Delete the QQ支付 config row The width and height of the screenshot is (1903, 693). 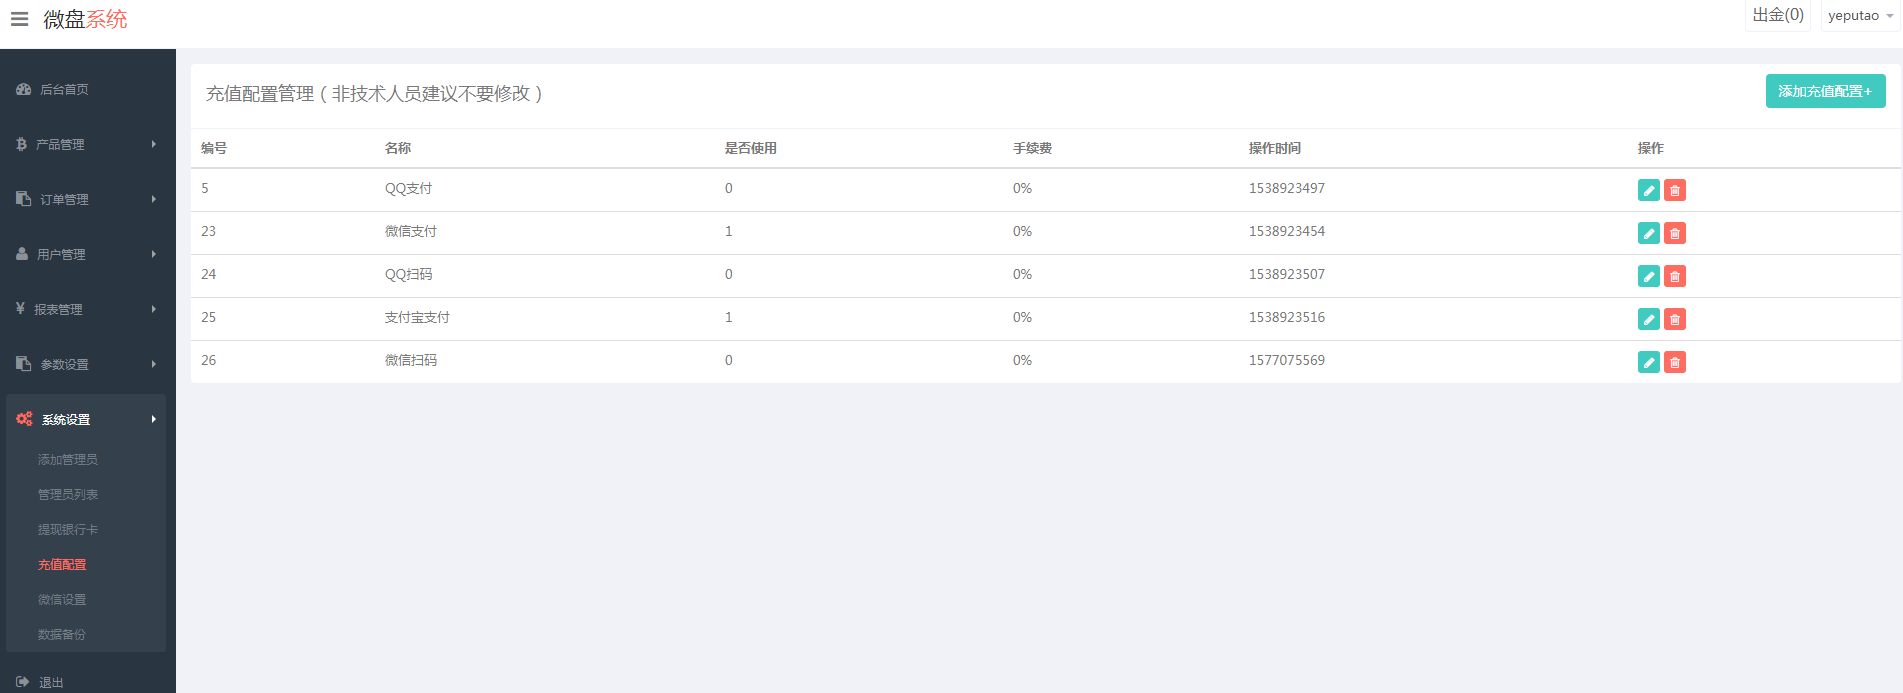point(1675,190)
